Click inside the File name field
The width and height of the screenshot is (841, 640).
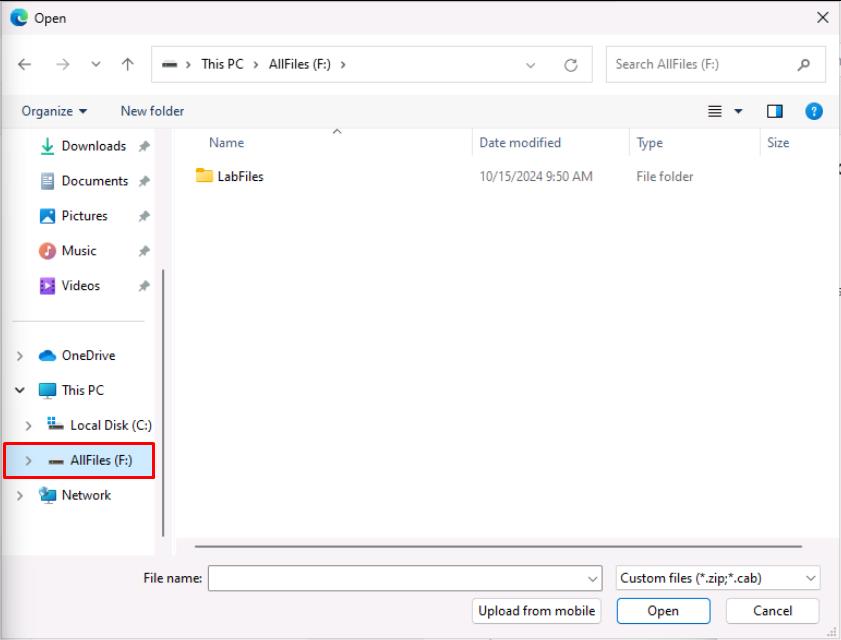(x=400, y=577)
